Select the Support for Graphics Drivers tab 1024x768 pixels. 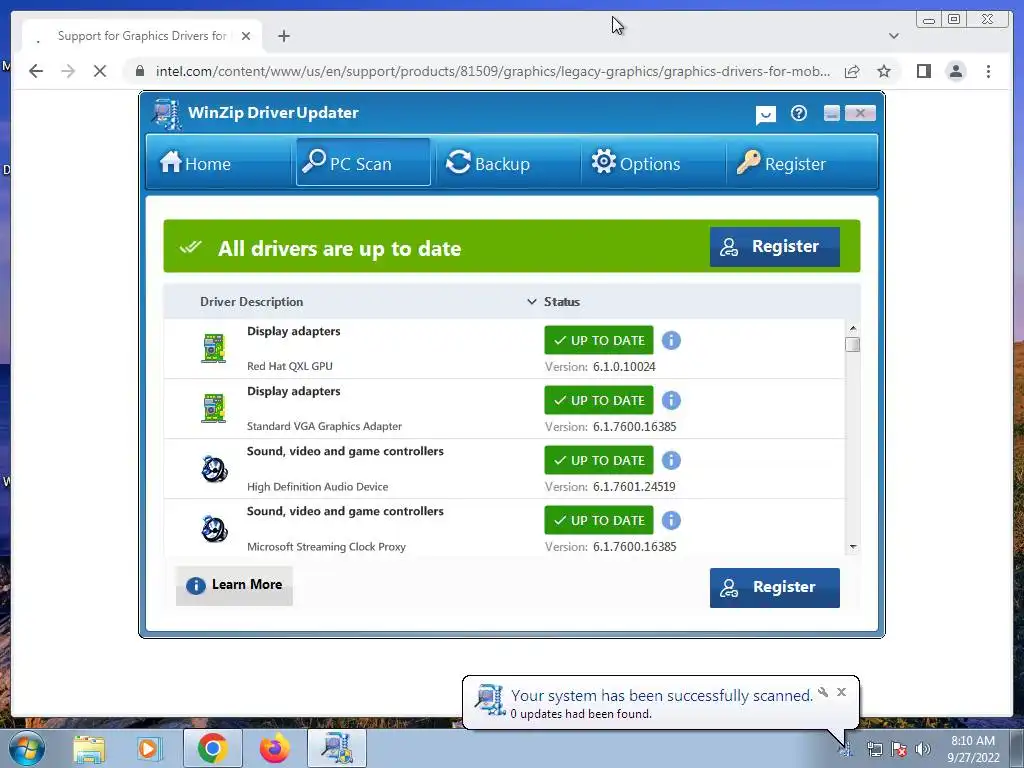[141, 36]
